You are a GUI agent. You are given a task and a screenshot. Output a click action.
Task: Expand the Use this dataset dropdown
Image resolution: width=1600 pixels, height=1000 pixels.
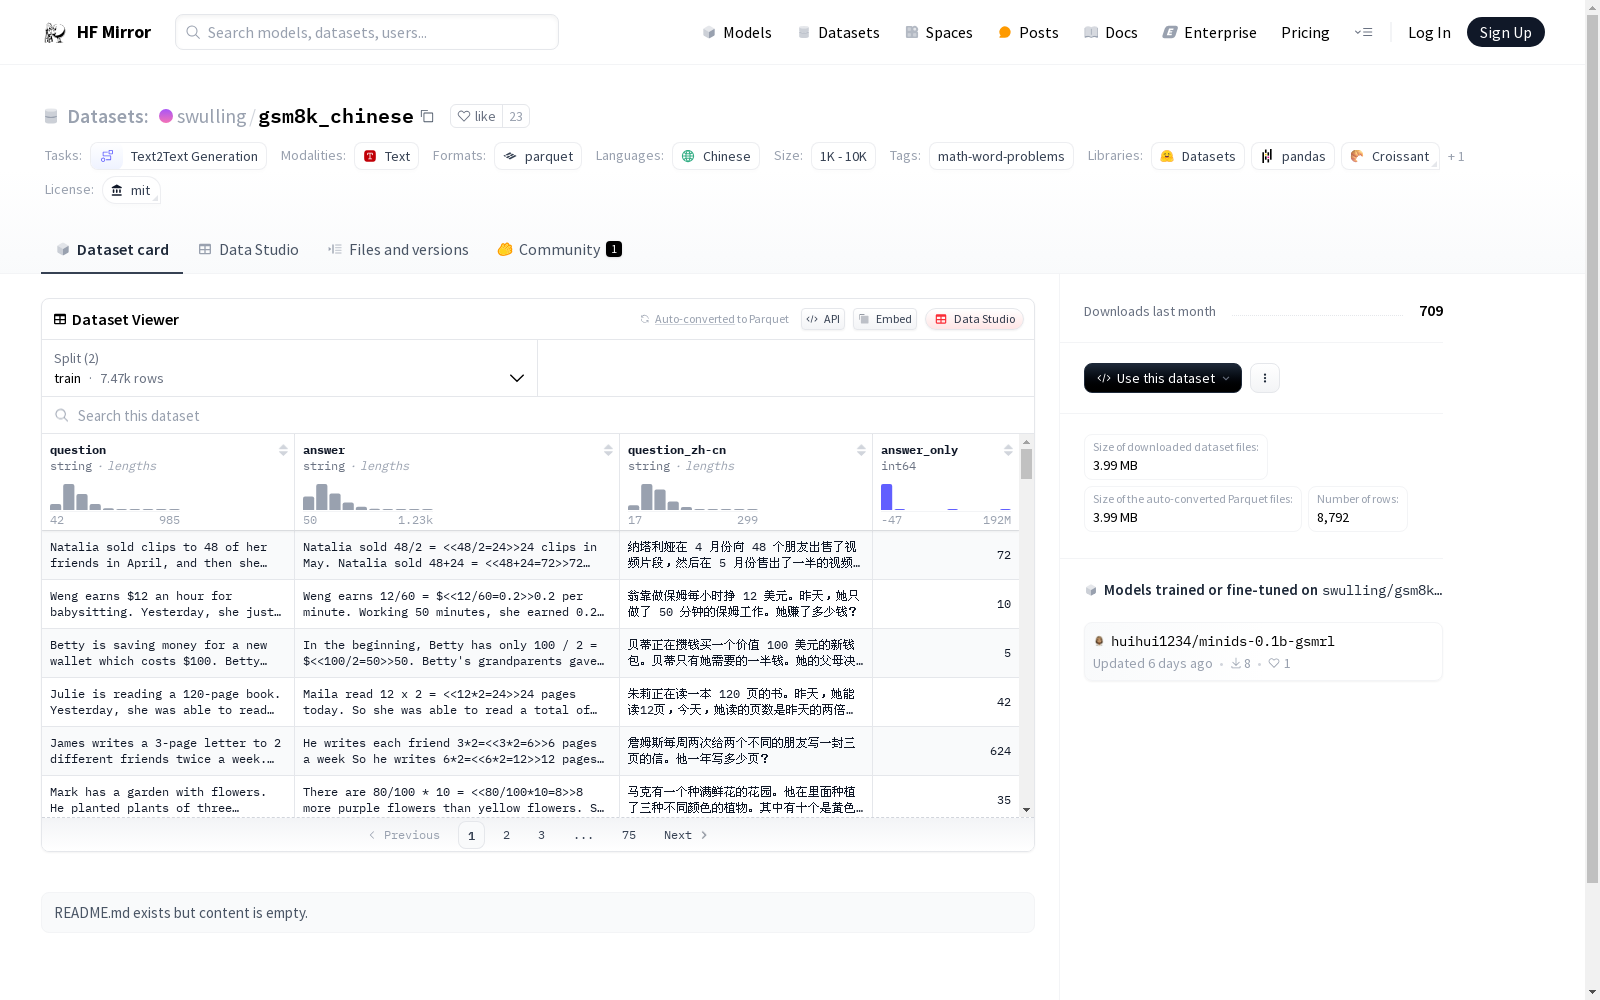click(1163, 378)
